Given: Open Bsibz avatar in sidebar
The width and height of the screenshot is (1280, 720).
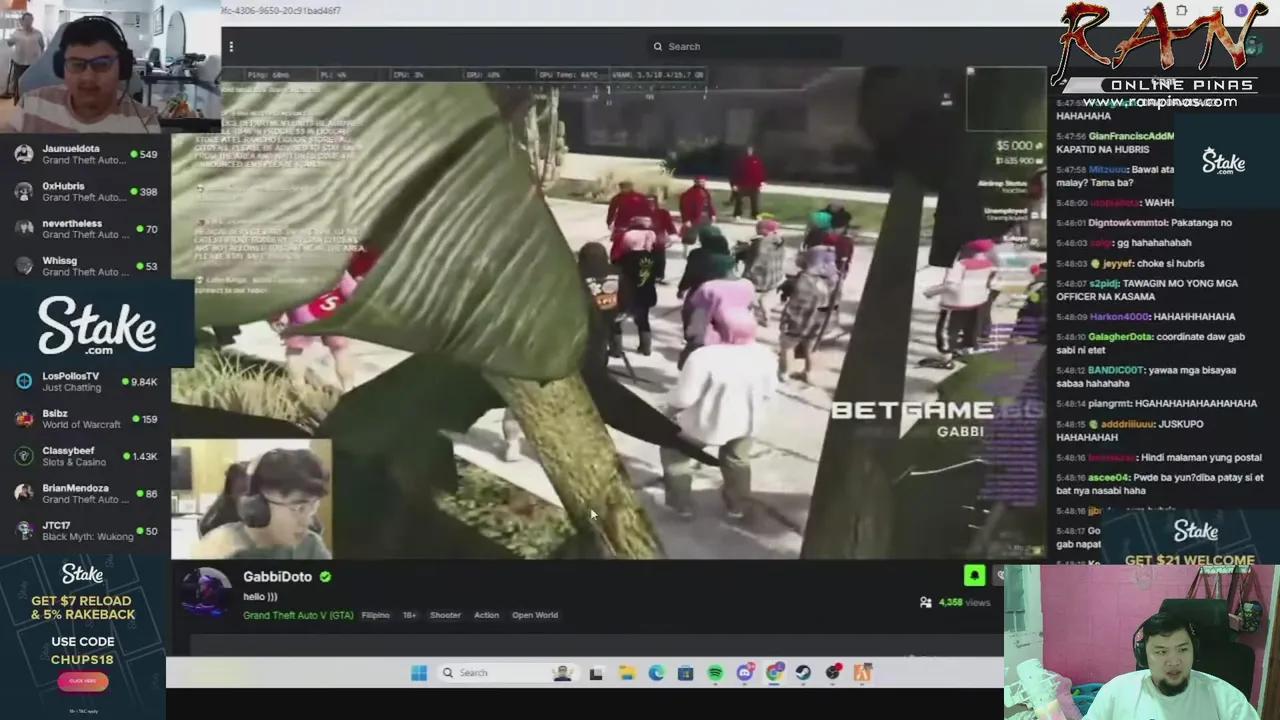Looking at the screenshot, I should pyautogui.click(x=24, y=419).
